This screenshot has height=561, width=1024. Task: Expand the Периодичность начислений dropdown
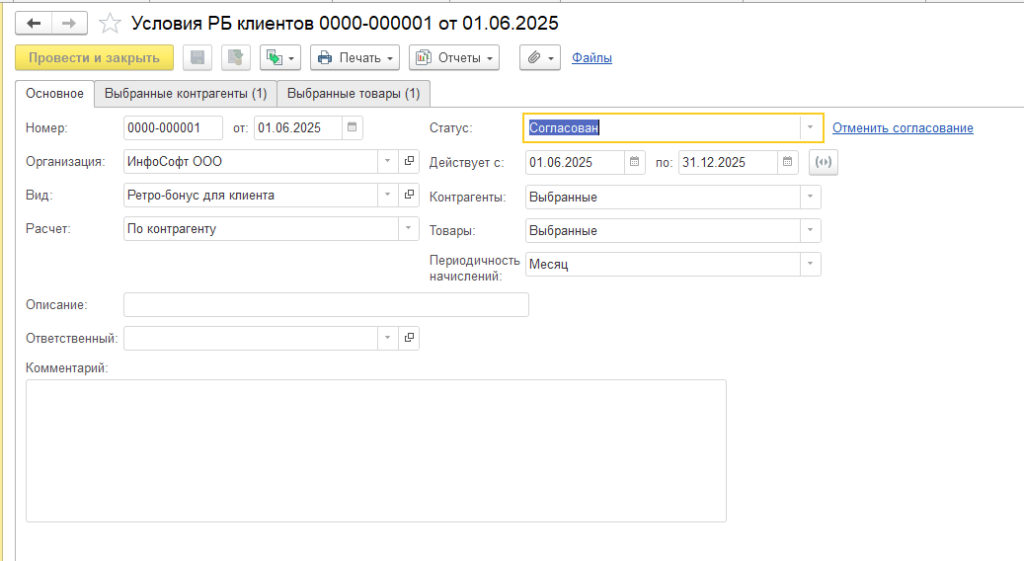(x=809, y=264)
